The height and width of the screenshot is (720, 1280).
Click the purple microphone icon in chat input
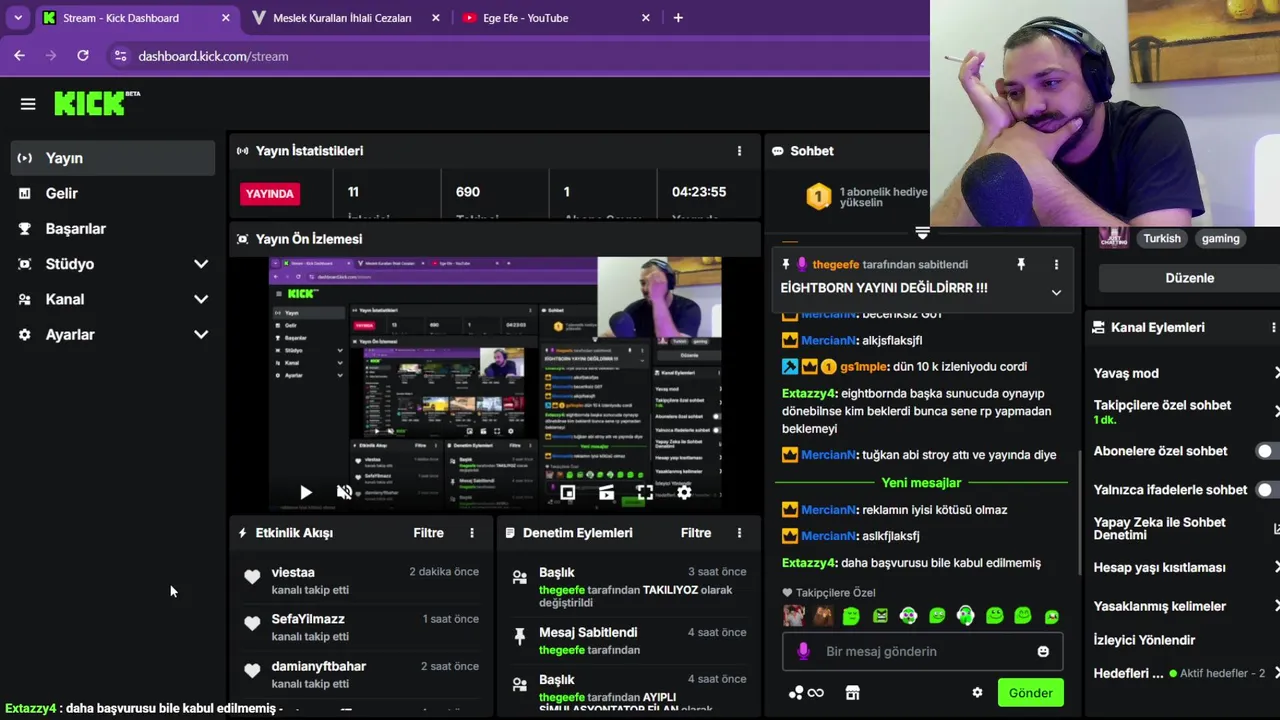(x=802, y=651)
